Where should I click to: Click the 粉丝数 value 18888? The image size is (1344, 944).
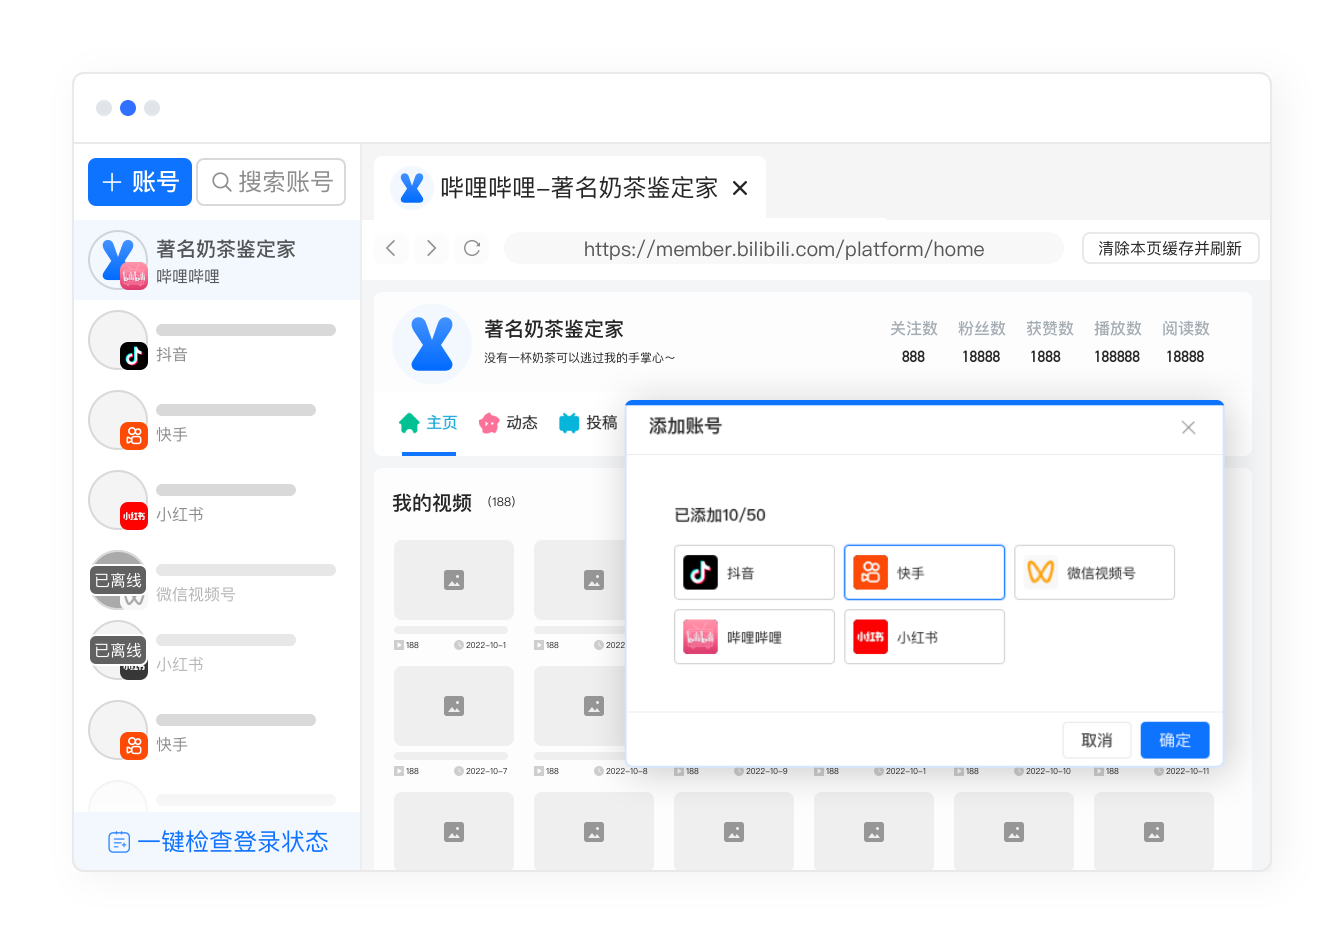click(x=981, y=357)
